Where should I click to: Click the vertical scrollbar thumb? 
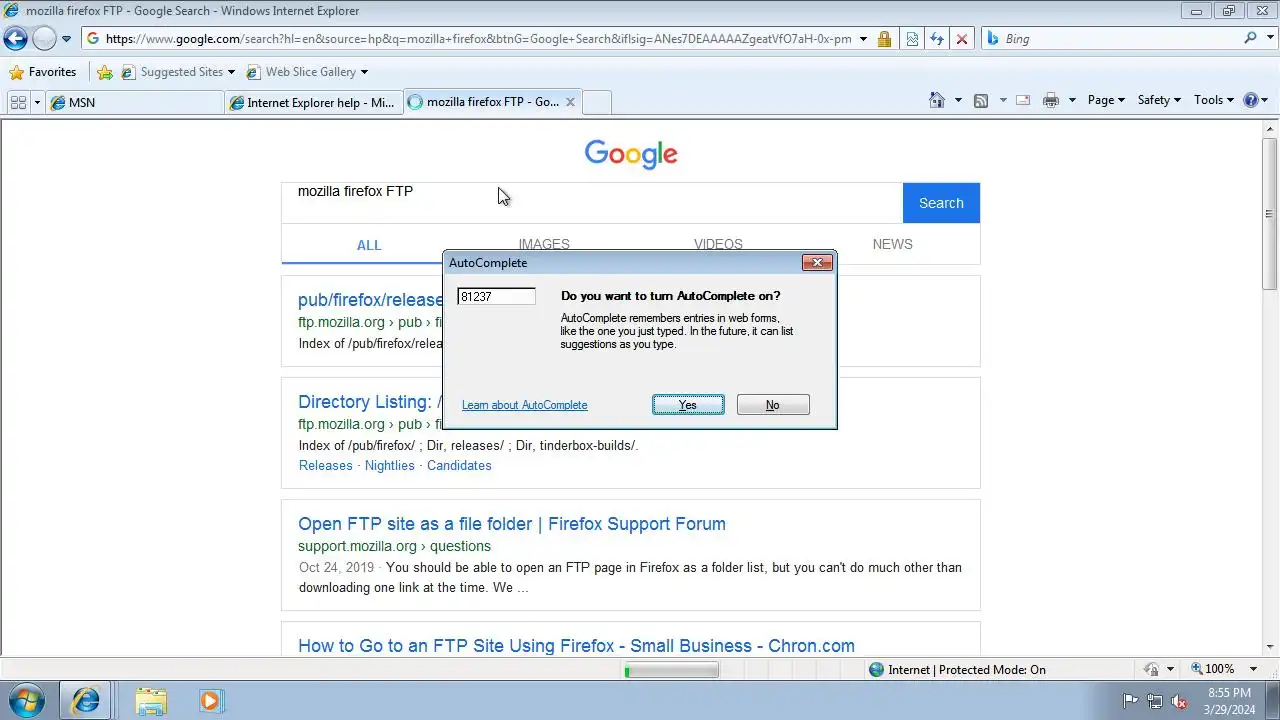coord(1270,214)
